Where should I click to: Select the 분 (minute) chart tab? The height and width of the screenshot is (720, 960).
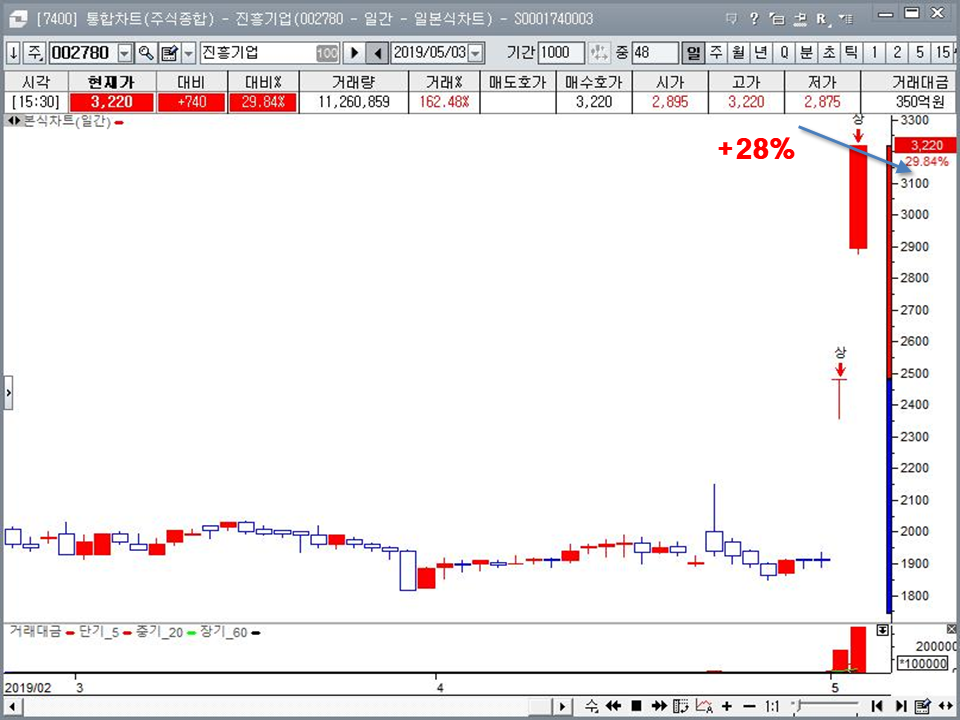pyautogui.click(x=806, y=53)
